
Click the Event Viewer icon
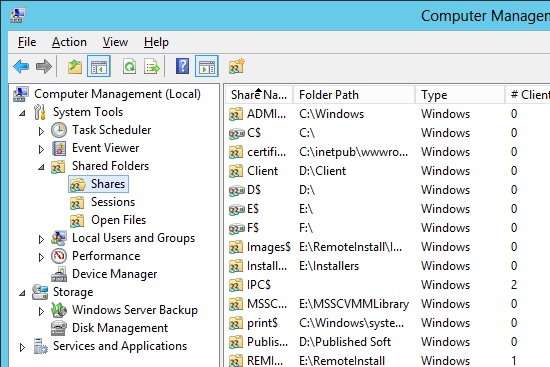click(x=59, y=148)
